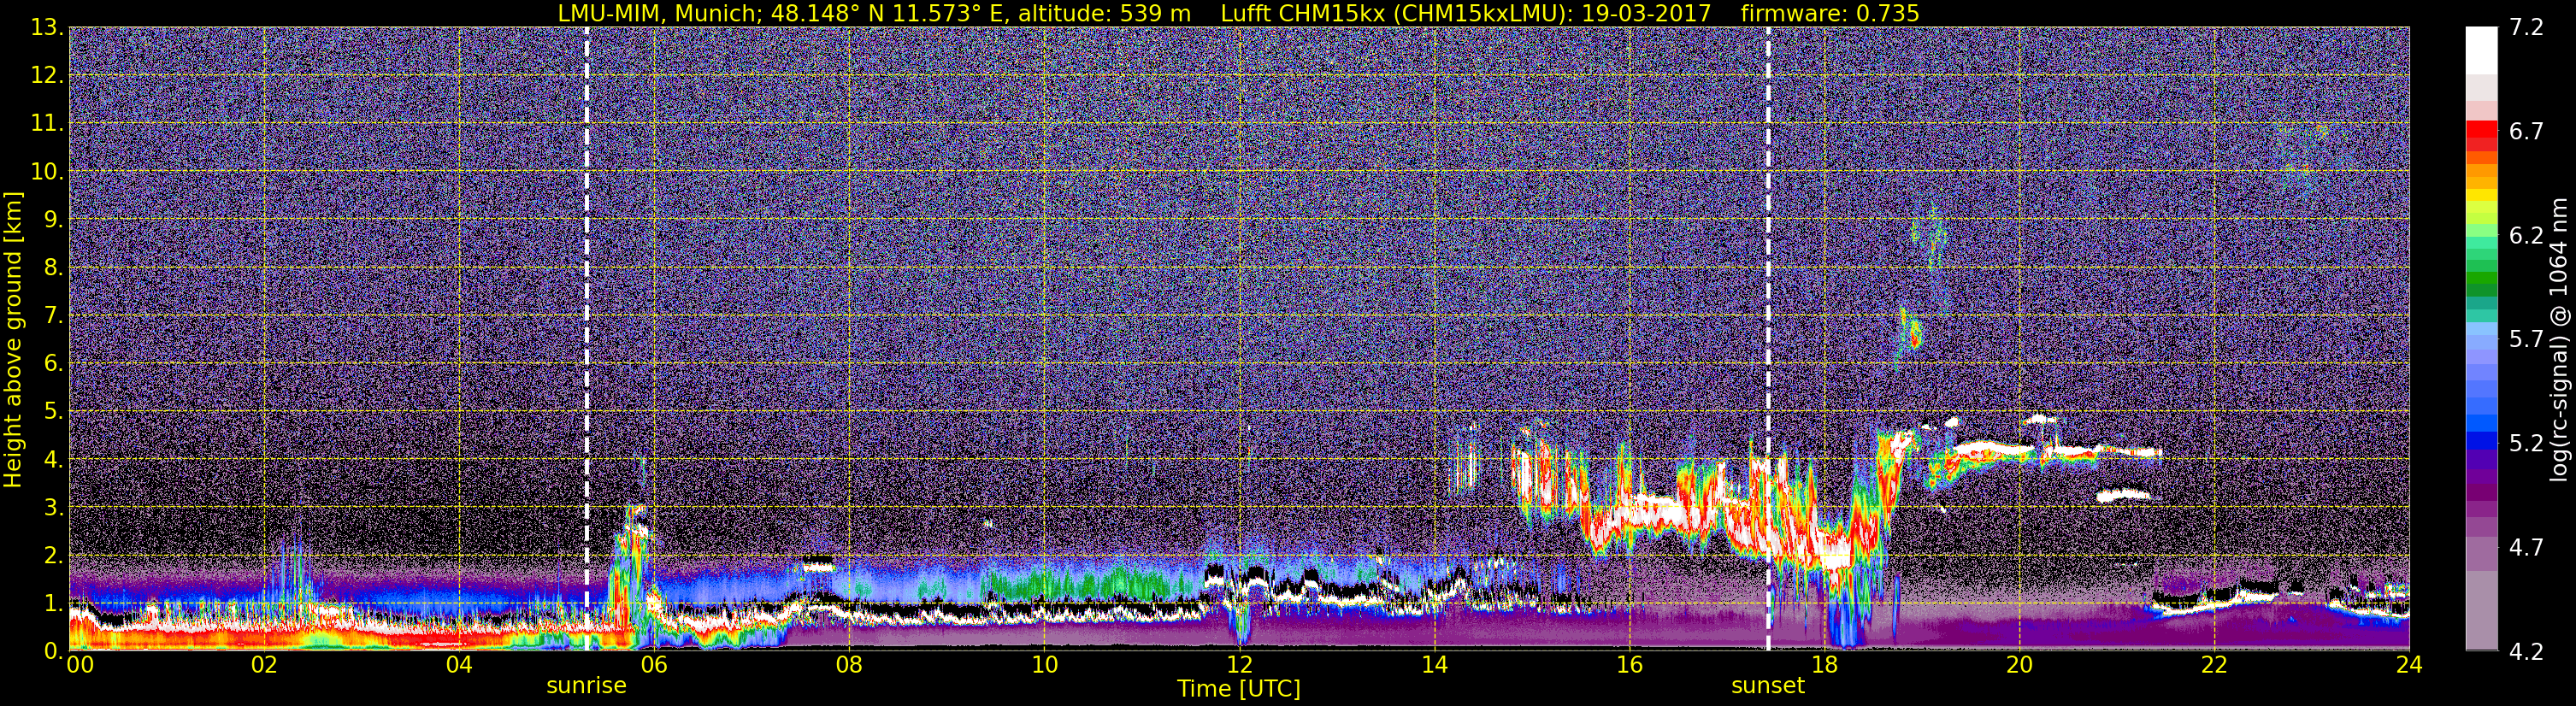This screenshot has height=706, width=2576.
Task: Click the isolated cloud patch near 6.5 km
Action: click(x=1911, y=333)
